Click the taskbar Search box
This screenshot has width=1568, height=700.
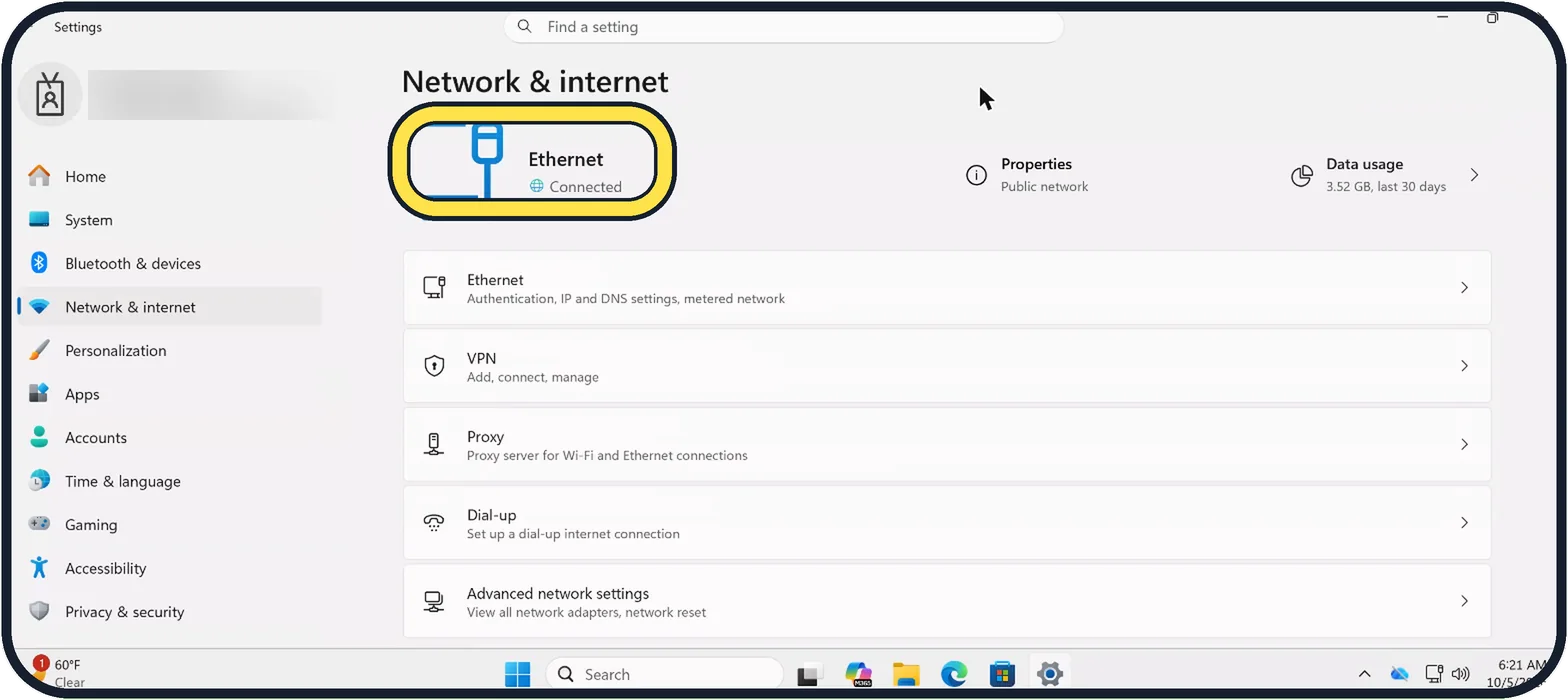664,675
